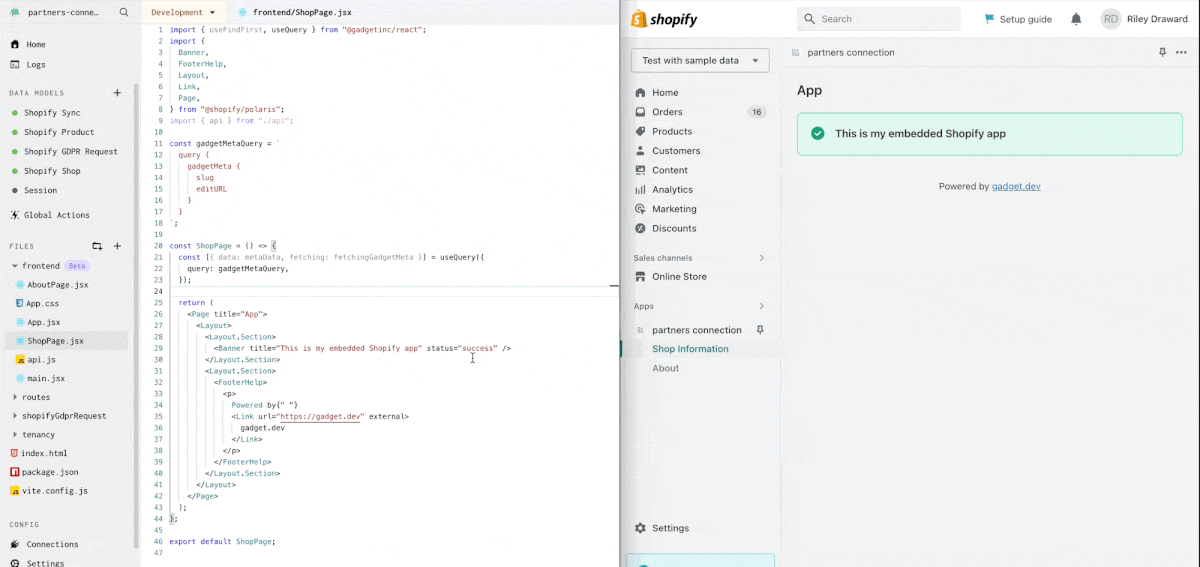1200x567 pixels.
Task: Click Shopify search field
Action: click(879, 19)
